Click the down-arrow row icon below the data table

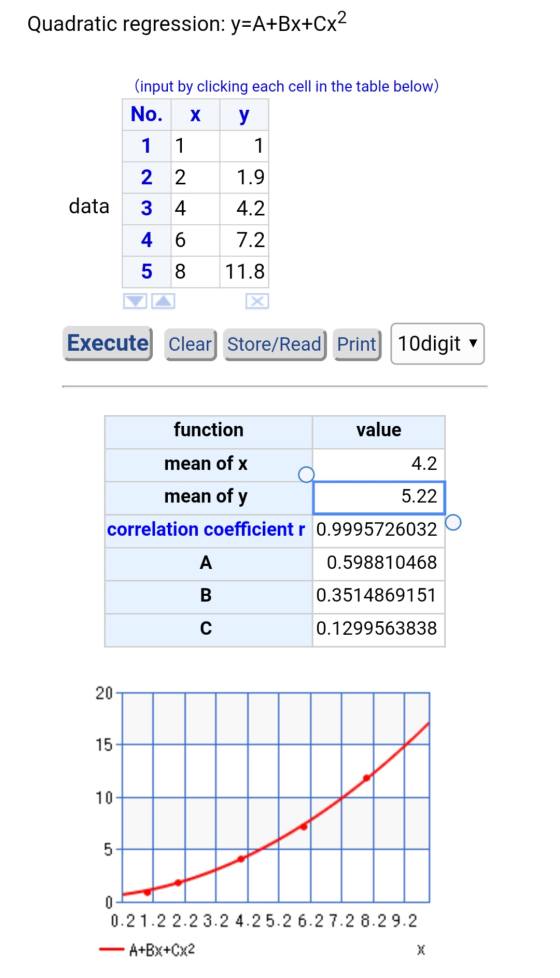click(135, 301)
